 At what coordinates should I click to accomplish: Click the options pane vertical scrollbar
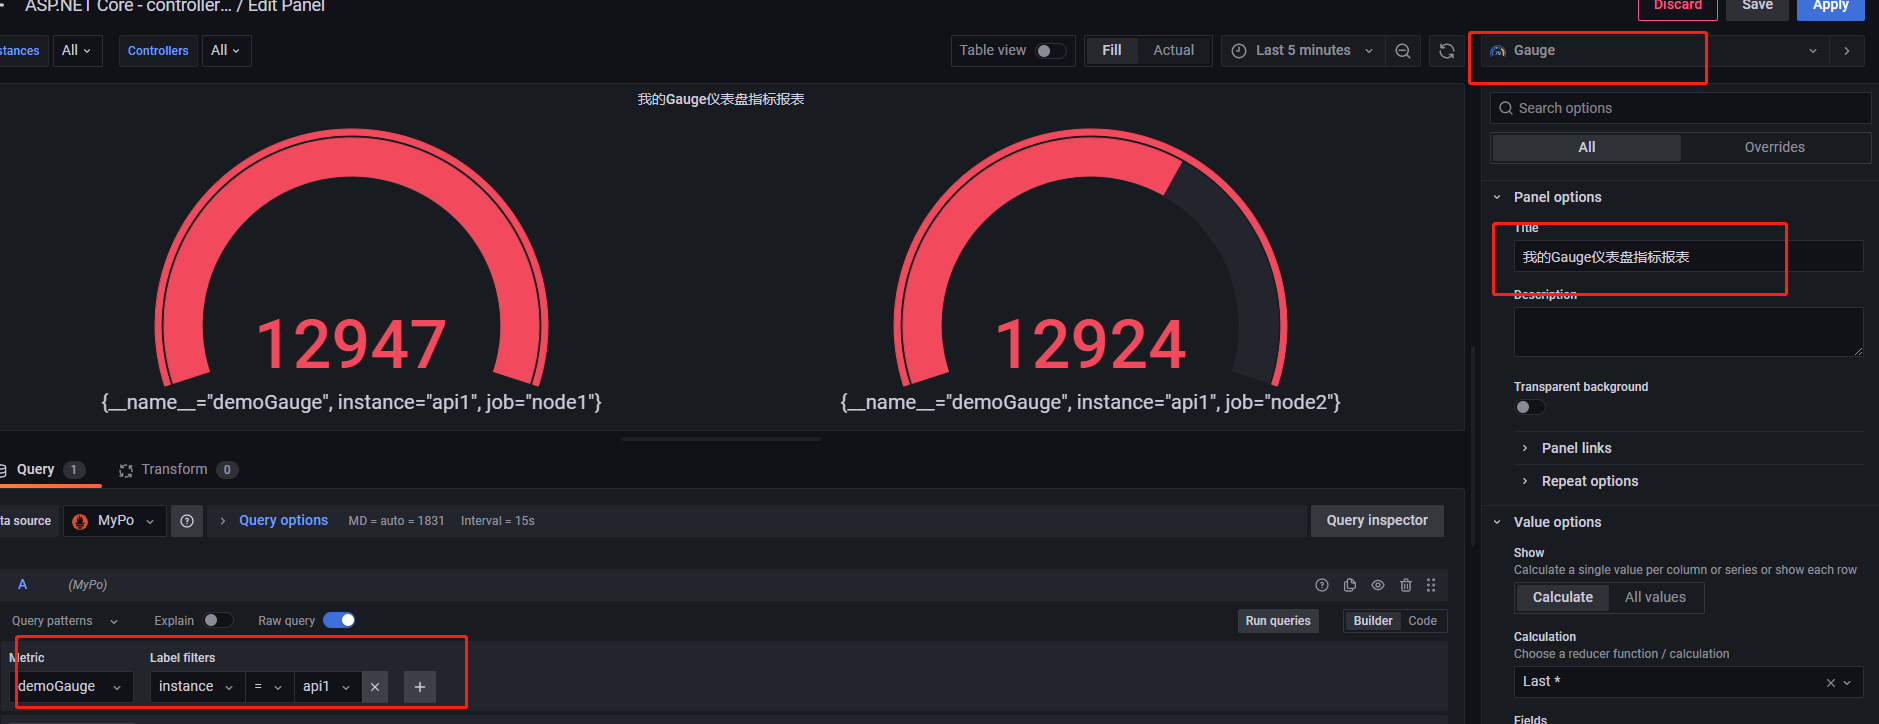pyautogui.click(x=1473, y=445)
